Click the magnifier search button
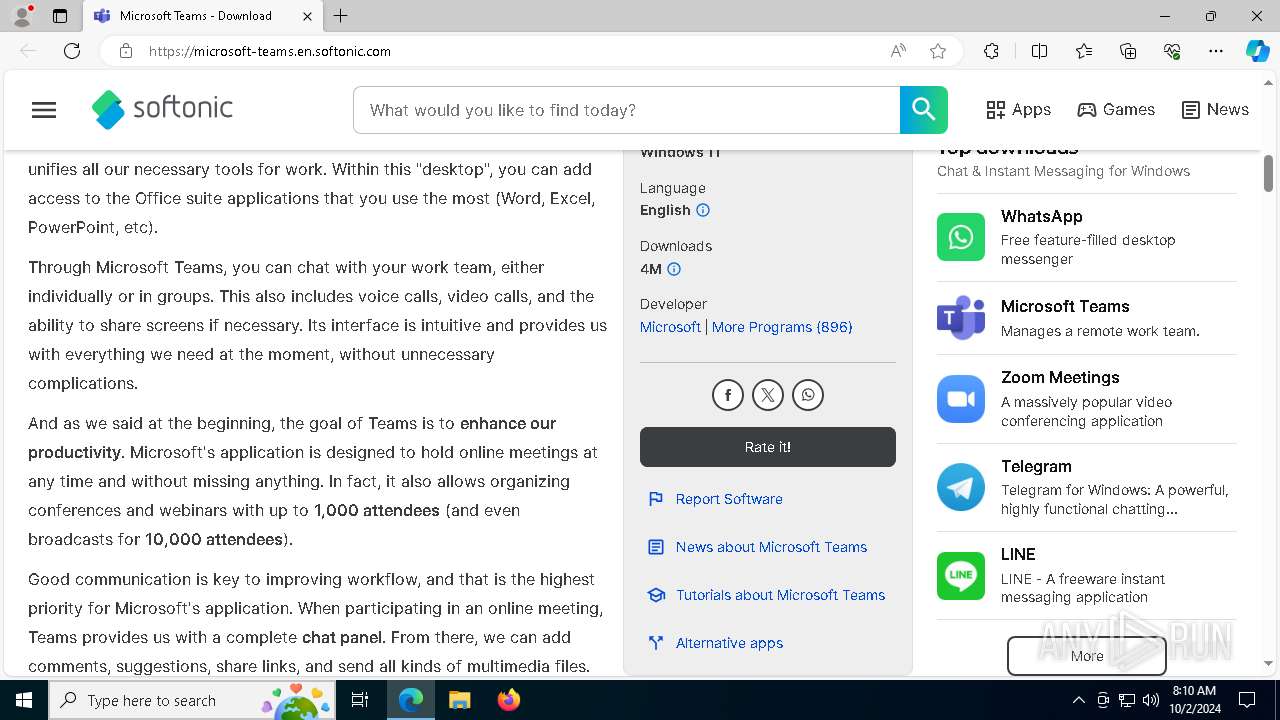 pyautogui.click(x=923, y=110)
